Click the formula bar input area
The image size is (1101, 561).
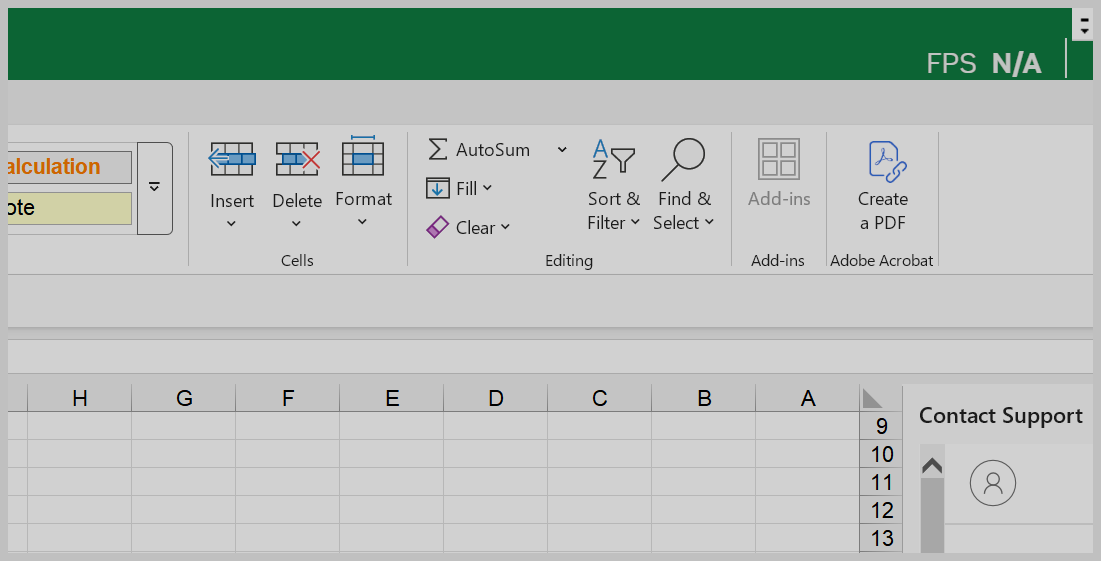coord(550,357)
